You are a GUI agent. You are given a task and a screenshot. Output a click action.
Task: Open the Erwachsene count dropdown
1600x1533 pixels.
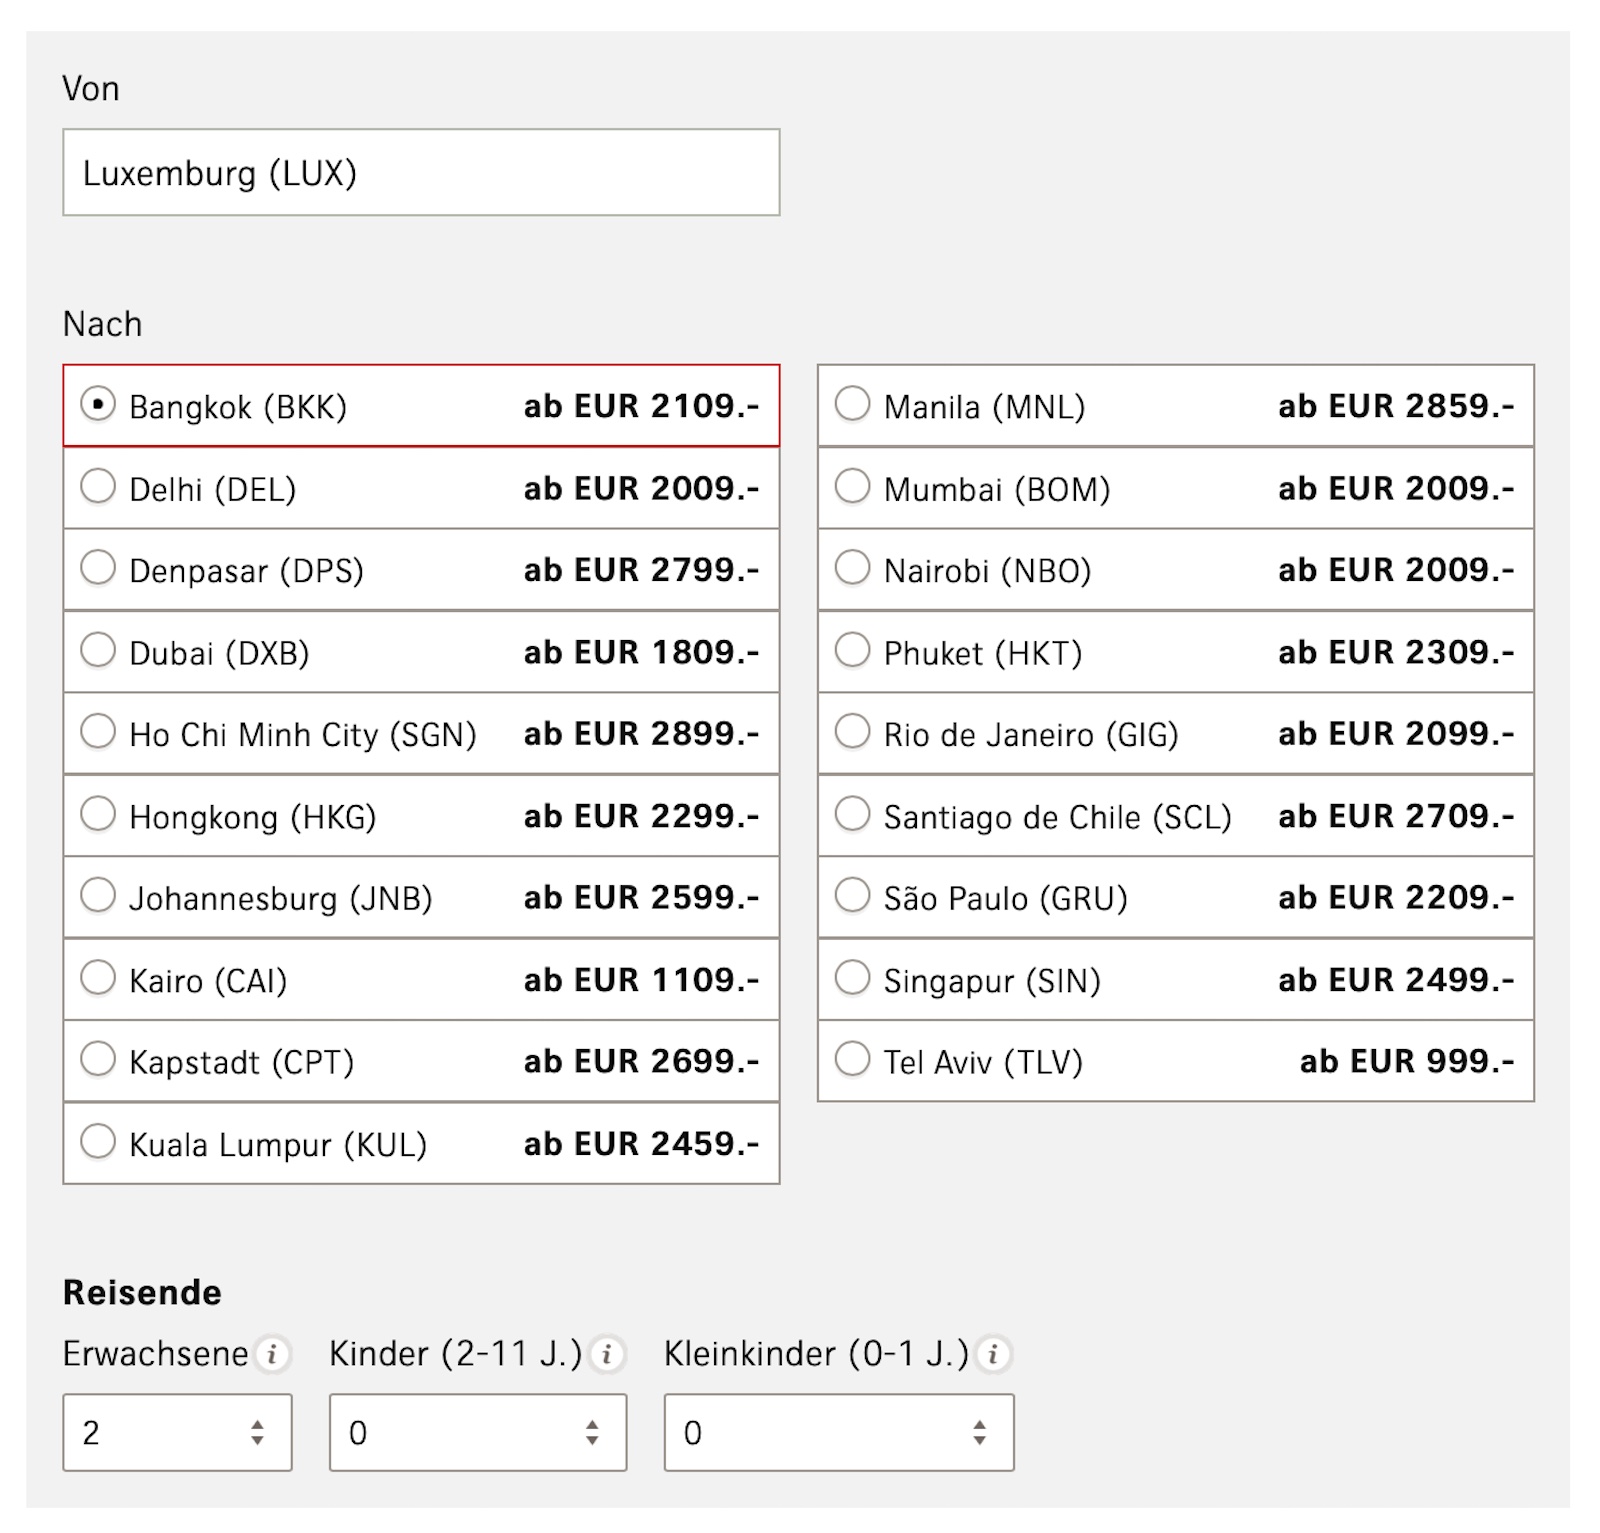click(177, 1432)
